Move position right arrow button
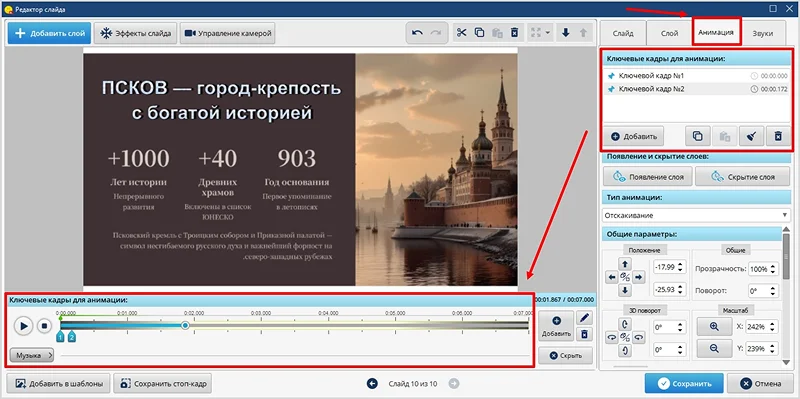The width and height of the screenshot is (800, 399). coord(638,277)
